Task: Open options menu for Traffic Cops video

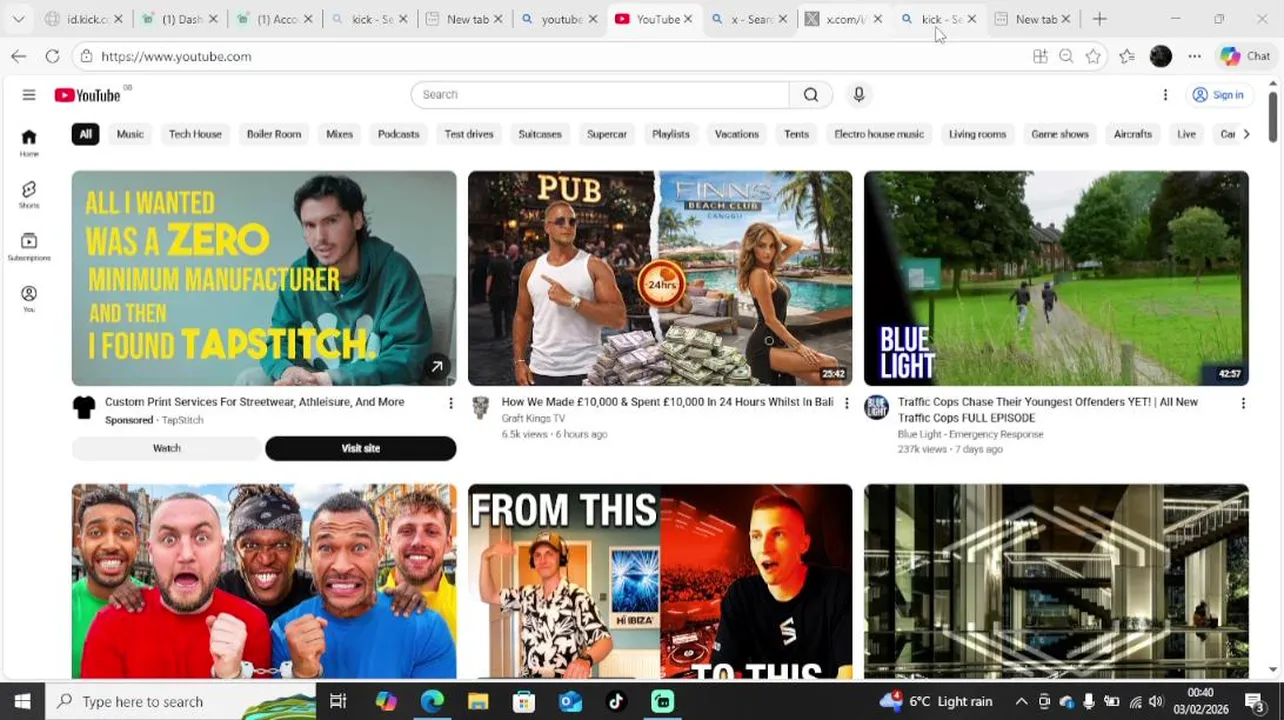Action: [1243, 403]
